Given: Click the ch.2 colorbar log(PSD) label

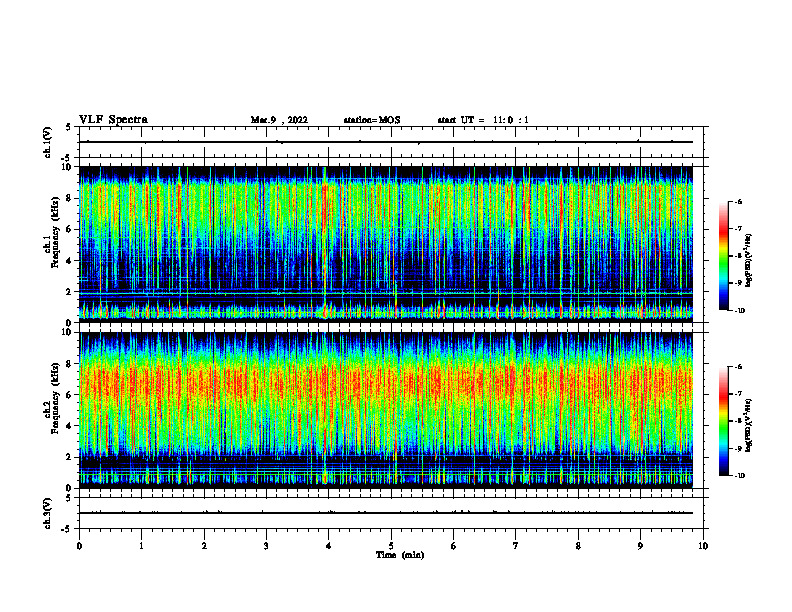Looking at the screenshot, I should 749,425.
